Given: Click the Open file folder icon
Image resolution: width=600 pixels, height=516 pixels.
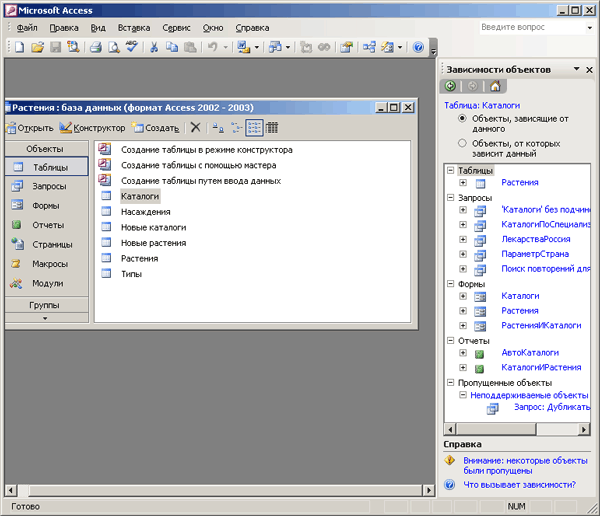Looking at the screenshot, I should (37, 47).
